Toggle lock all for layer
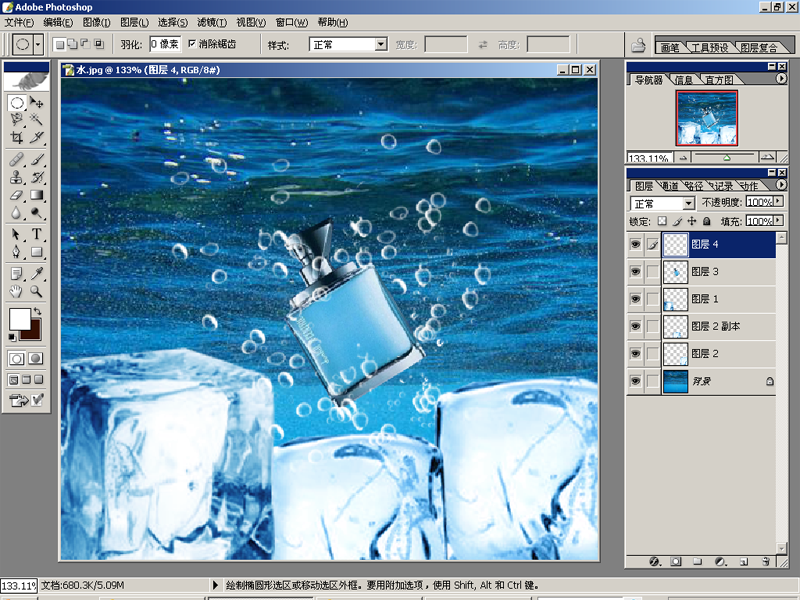Screen dimensions: 800x600 (x=707, y=221)
